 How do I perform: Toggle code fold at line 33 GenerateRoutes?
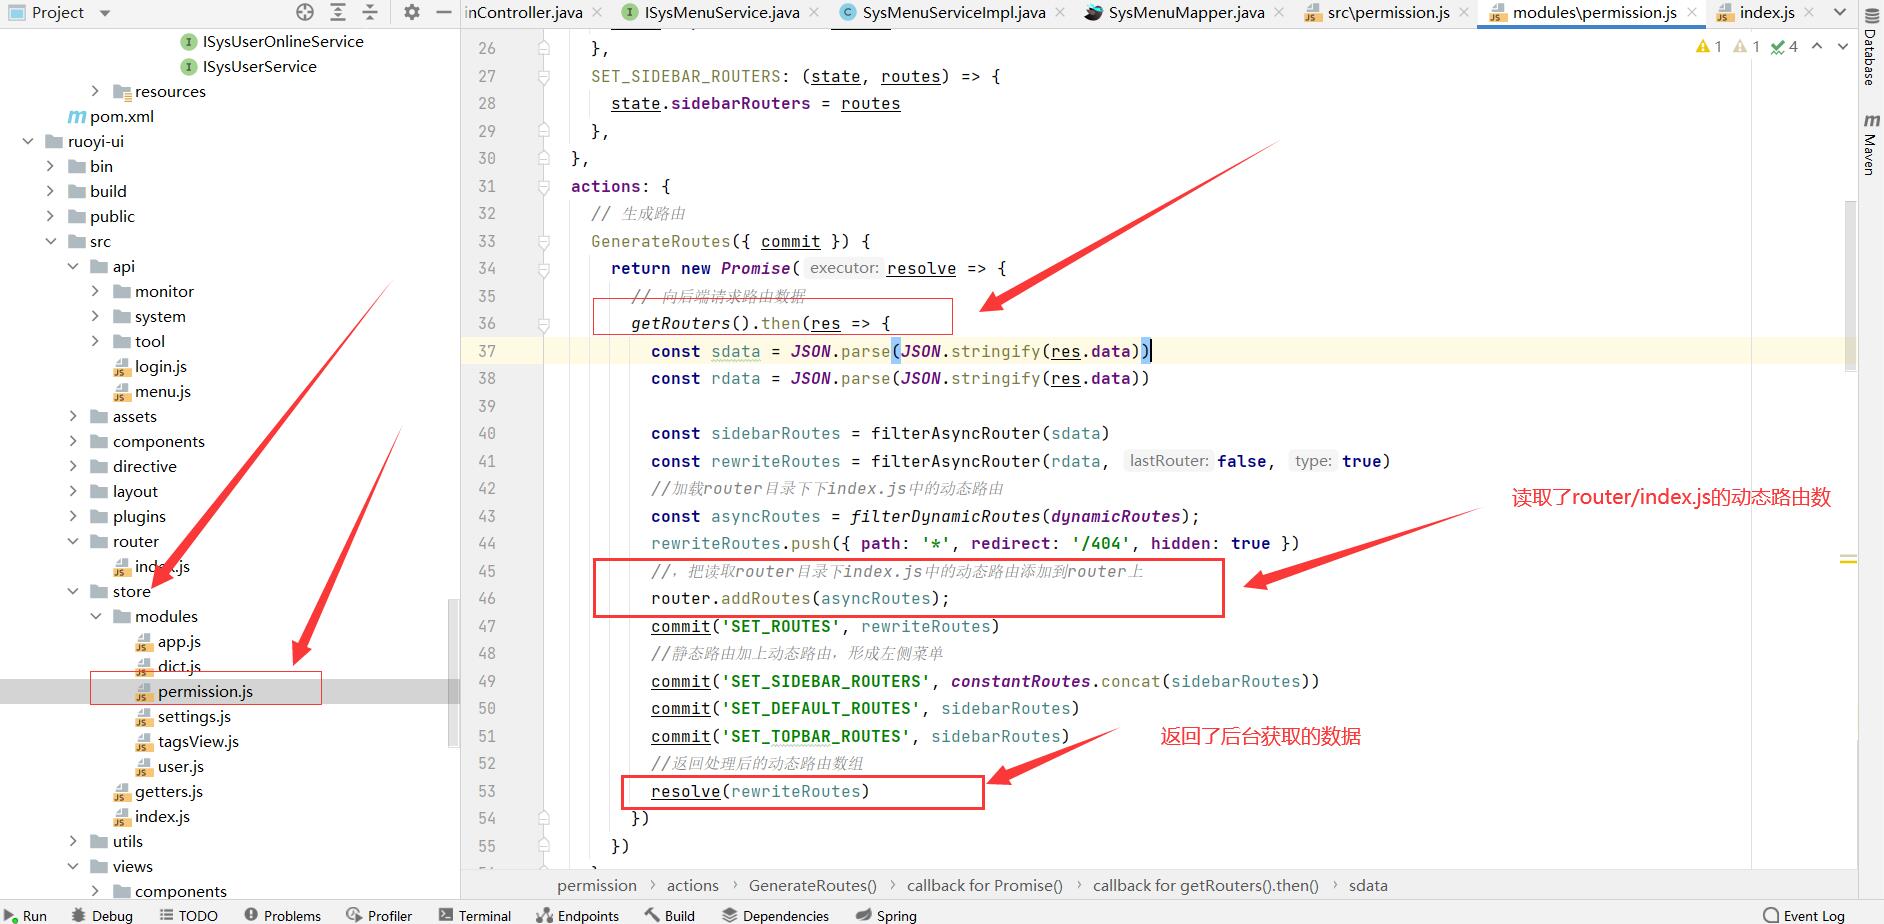coord(543,241)
